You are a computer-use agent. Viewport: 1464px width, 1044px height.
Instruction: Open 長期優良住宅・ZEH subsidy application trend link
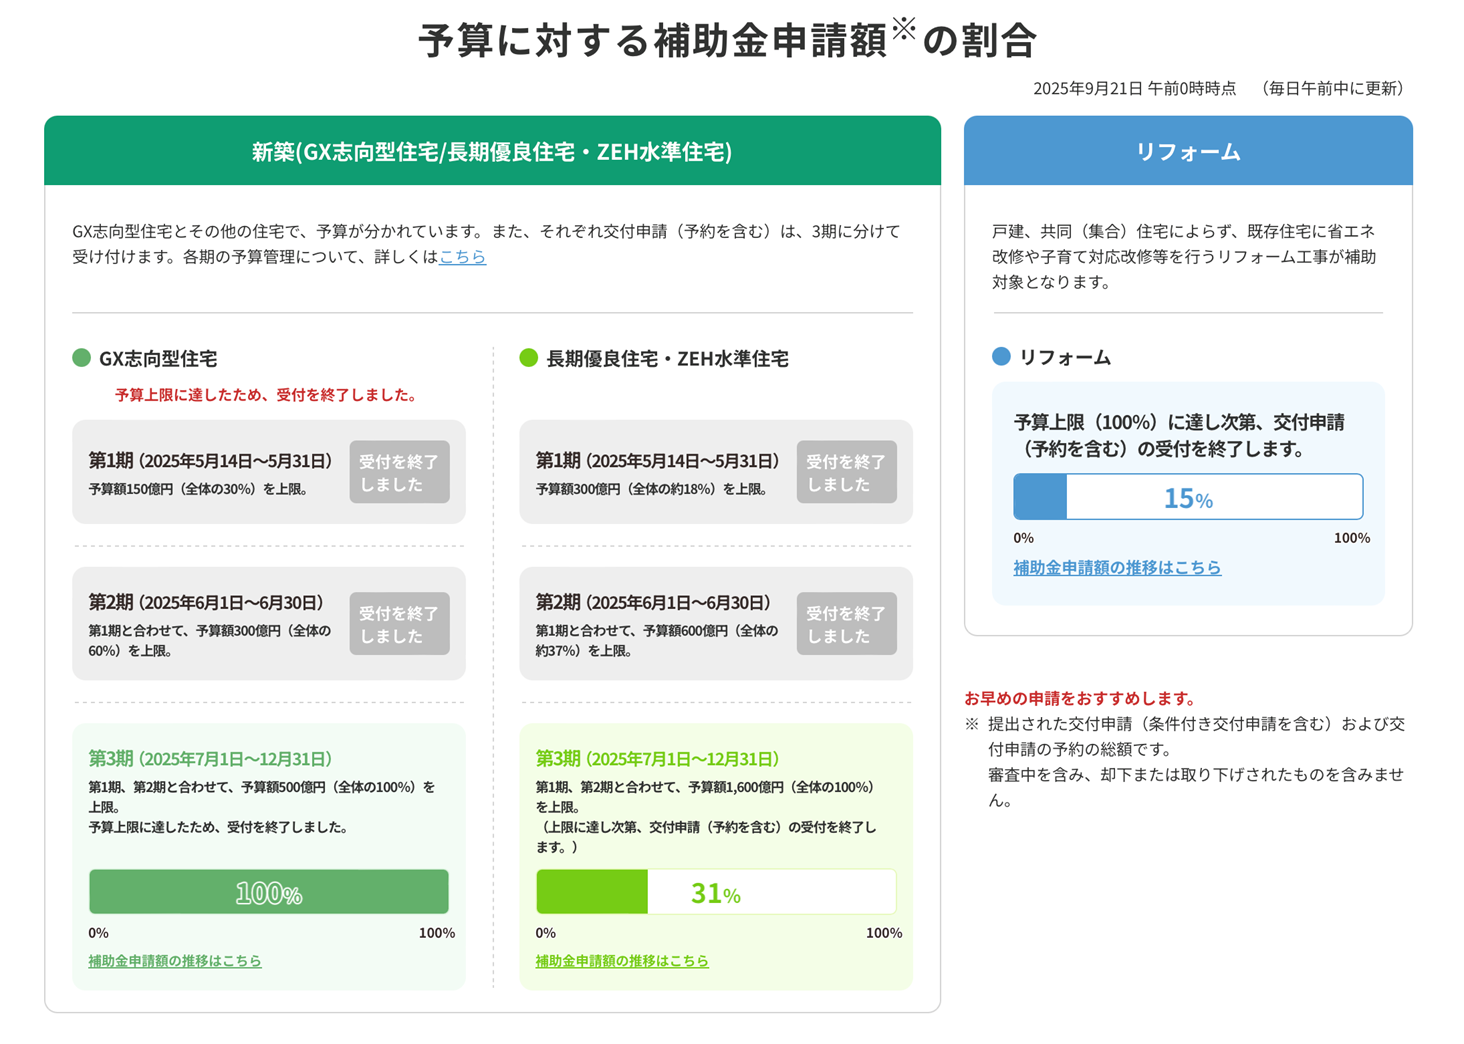[622, 961]
